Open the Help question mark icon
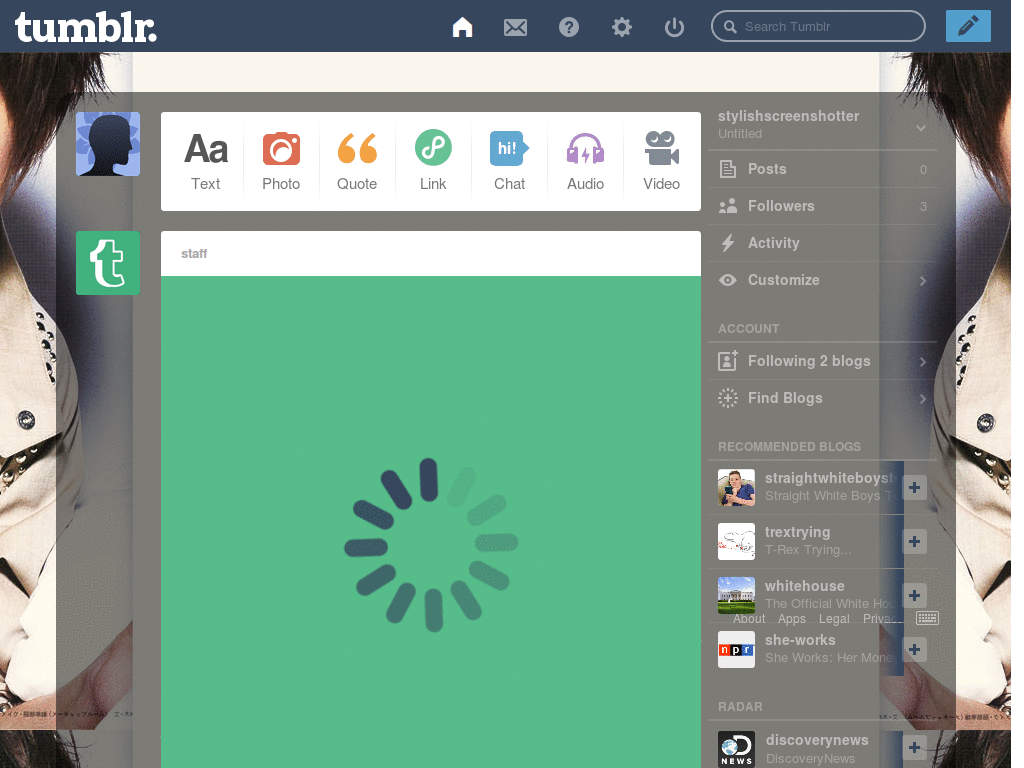This screenshot has width=1024, height=768. tap(569, 27)
